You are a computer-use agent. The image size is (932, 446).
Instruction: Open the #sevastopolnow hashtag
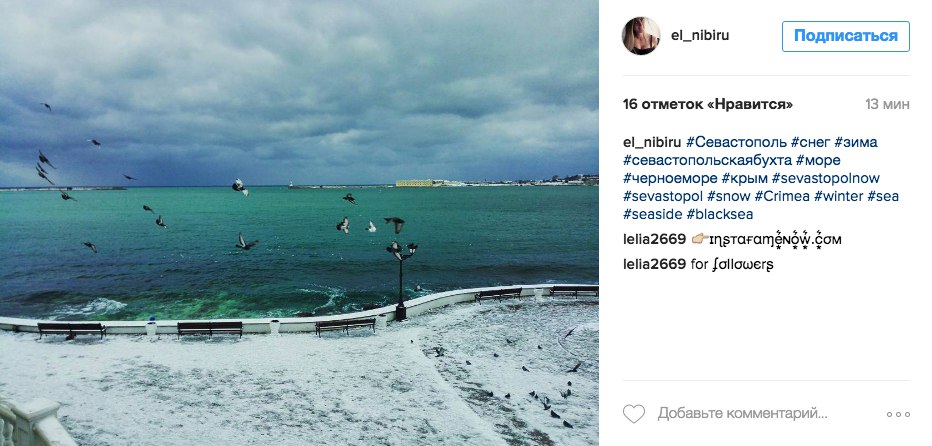point(826,178)
